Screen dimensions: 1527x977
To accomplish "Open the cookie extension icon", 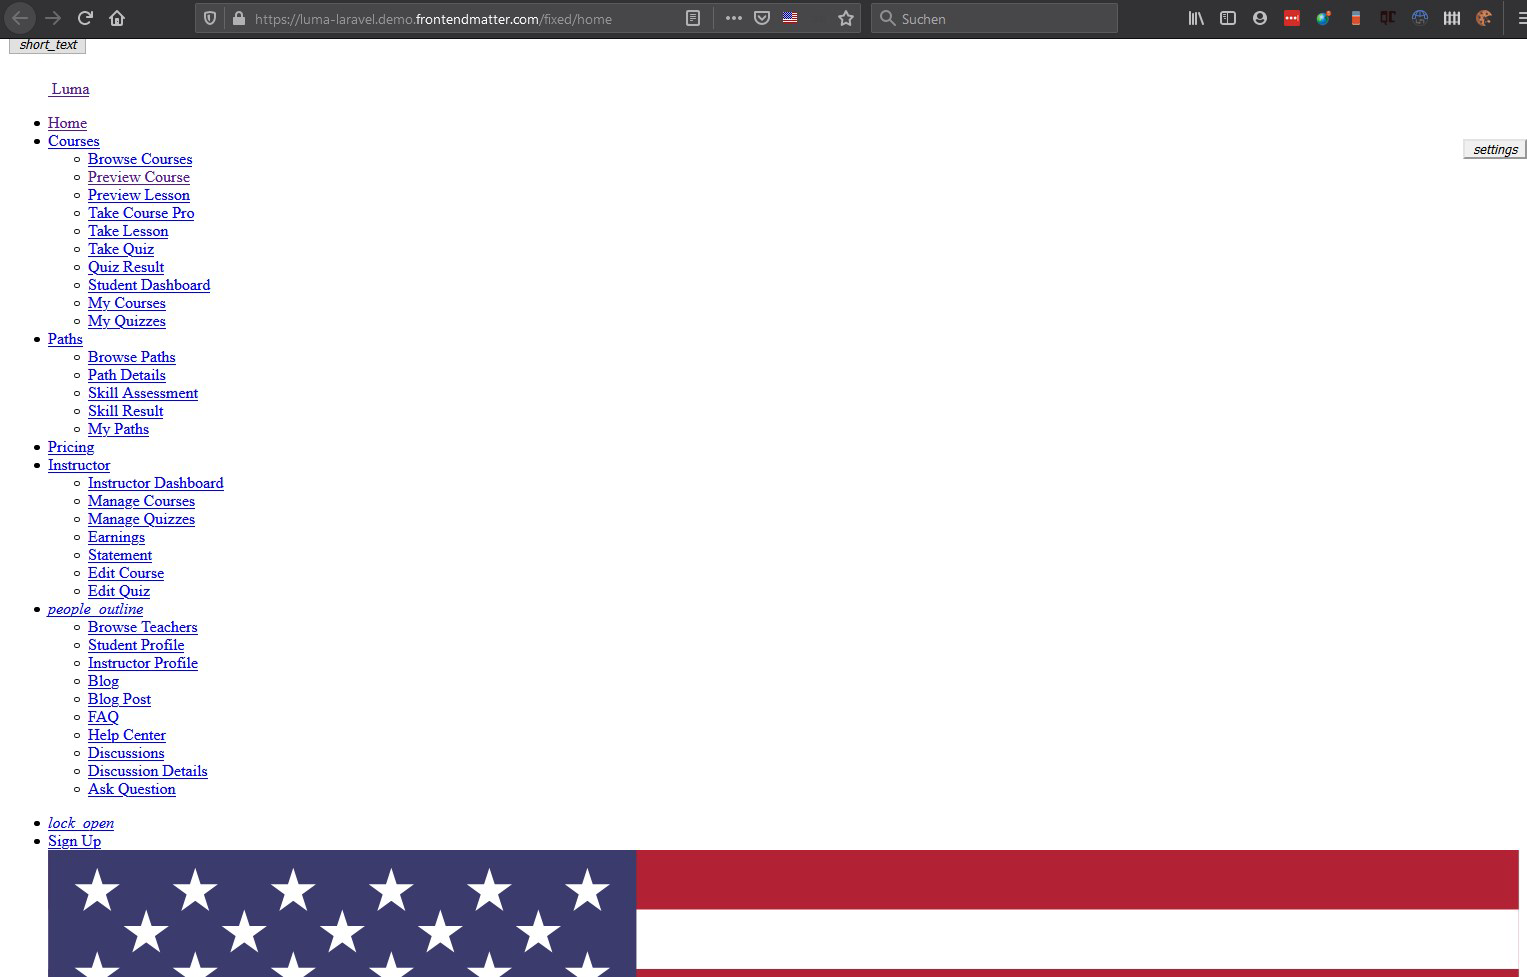I will tap(1484, 18).
